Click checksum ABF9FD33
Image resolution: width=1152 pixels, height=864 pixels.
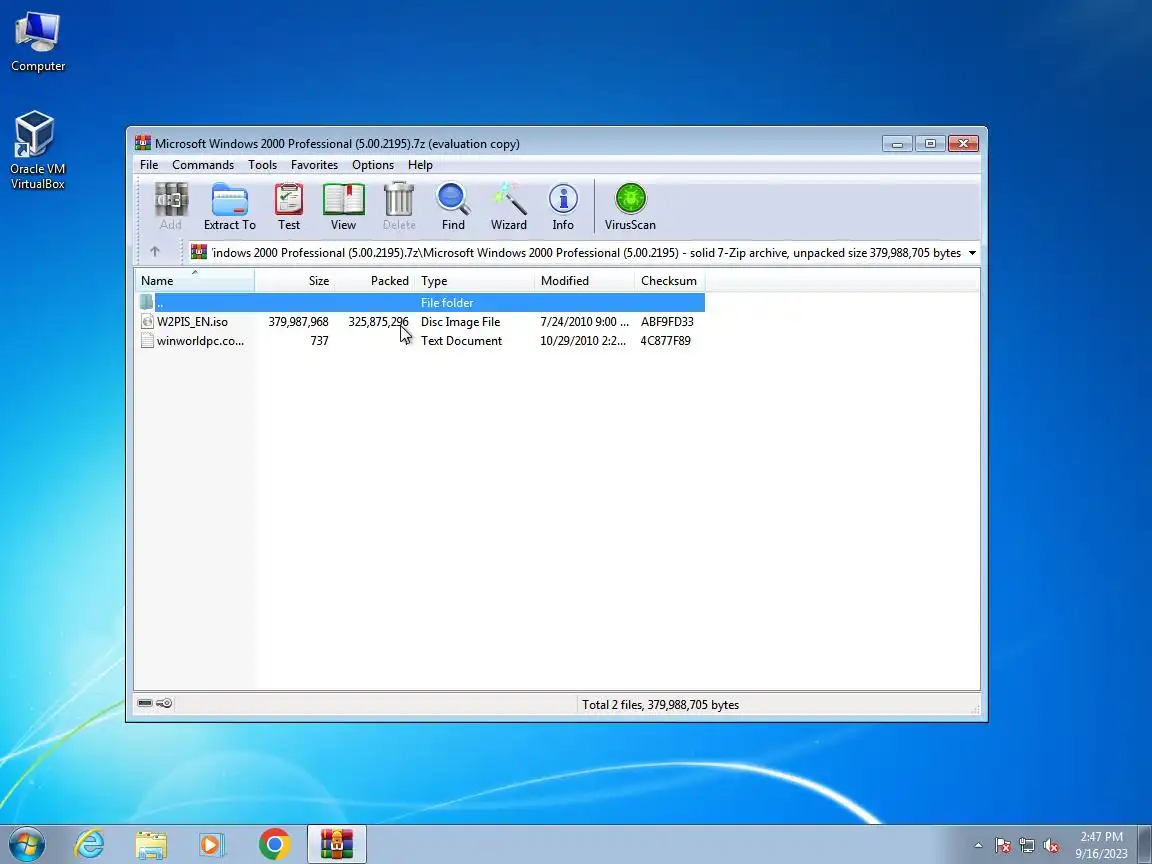[x=667, y=322]
